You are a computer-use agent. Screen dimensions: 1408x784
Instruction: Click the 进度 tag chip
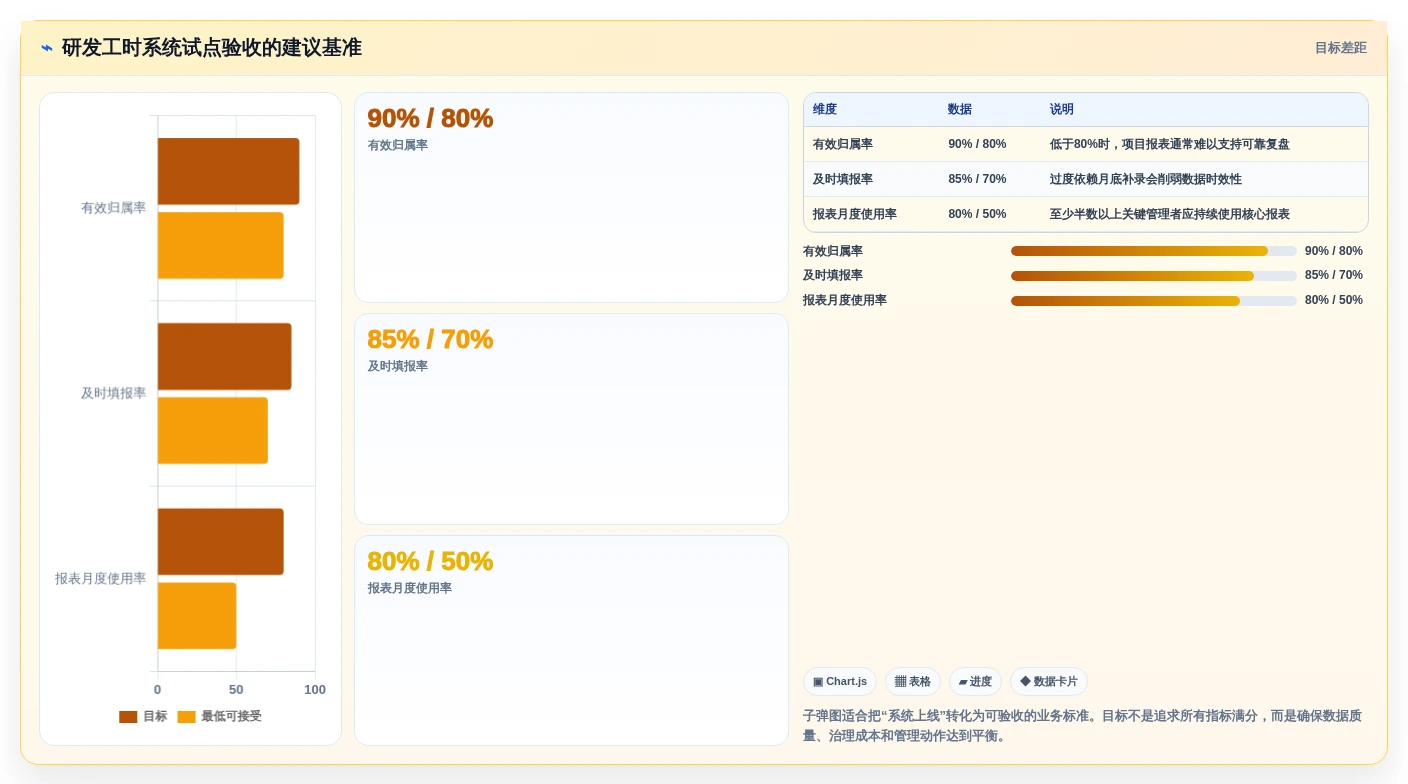click(x=975, y=682)
